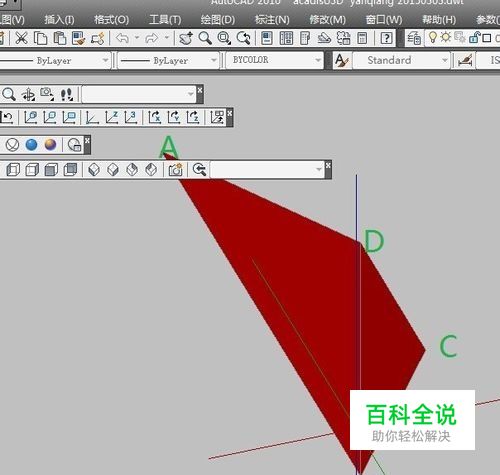Image resolution: width=500 pixels, height=475 pixels.
Task: Select the 3D Hidden visual style icon
Action: tap(12, 145)
